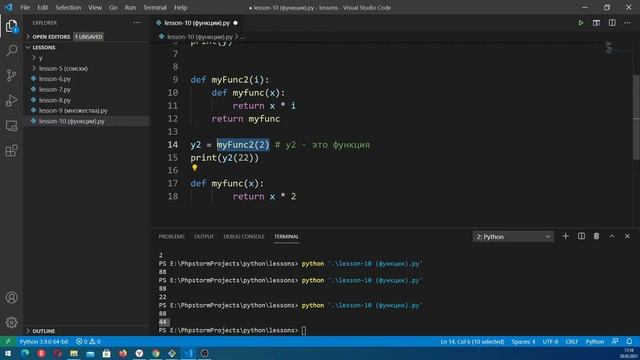Viewport: 640px width, 360px height.
Task: Click the open changes icon in editor toolbar
Action: (596, 23)
